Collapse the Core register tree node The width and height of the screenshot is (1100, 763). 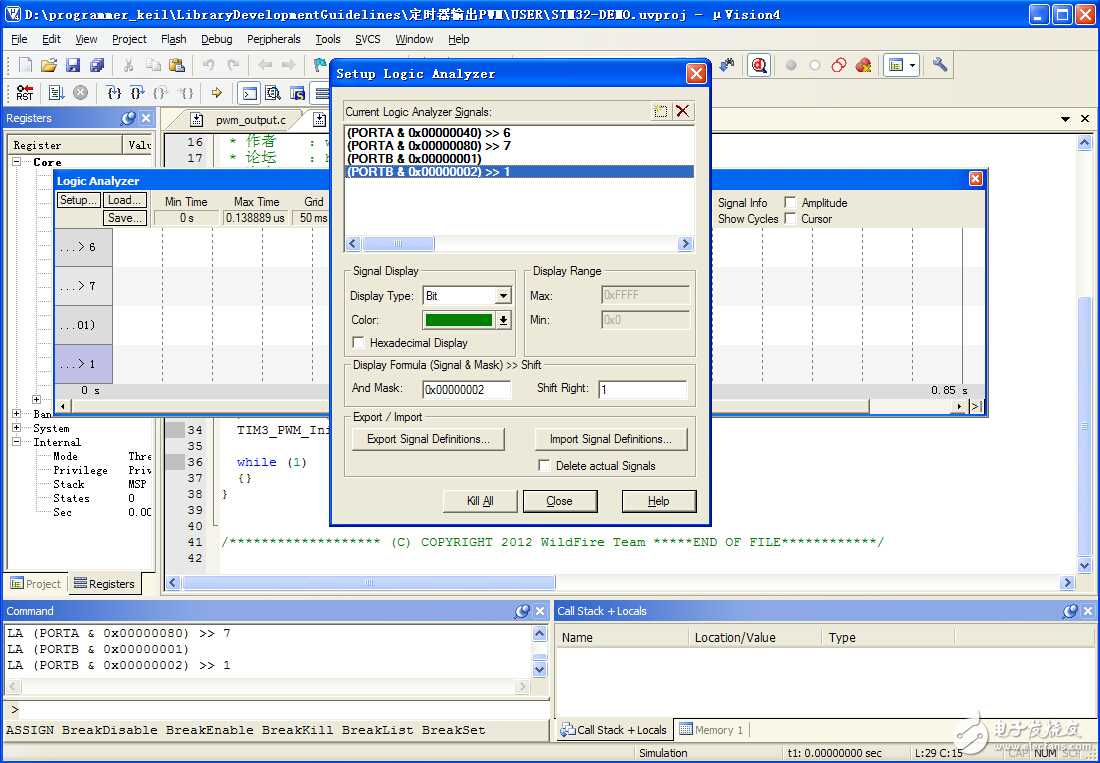click(x=18, y=162)
